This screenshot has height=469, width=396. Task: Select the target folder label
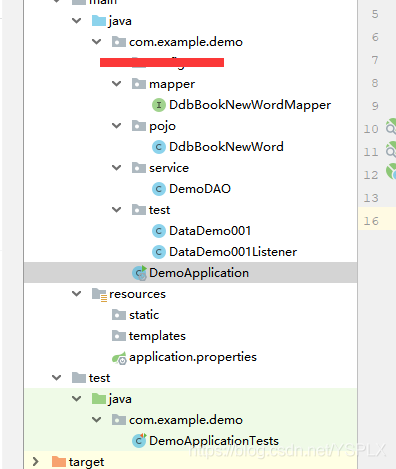tap(87, 462)
